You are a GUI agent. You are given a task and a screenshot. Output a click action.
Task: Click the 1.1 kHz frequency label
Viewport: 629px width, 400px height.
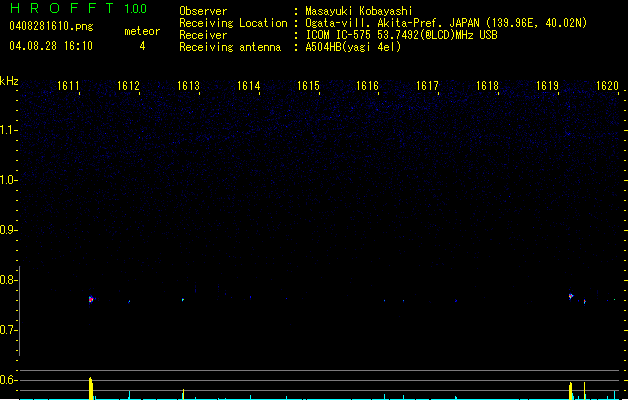coord(7,130)
